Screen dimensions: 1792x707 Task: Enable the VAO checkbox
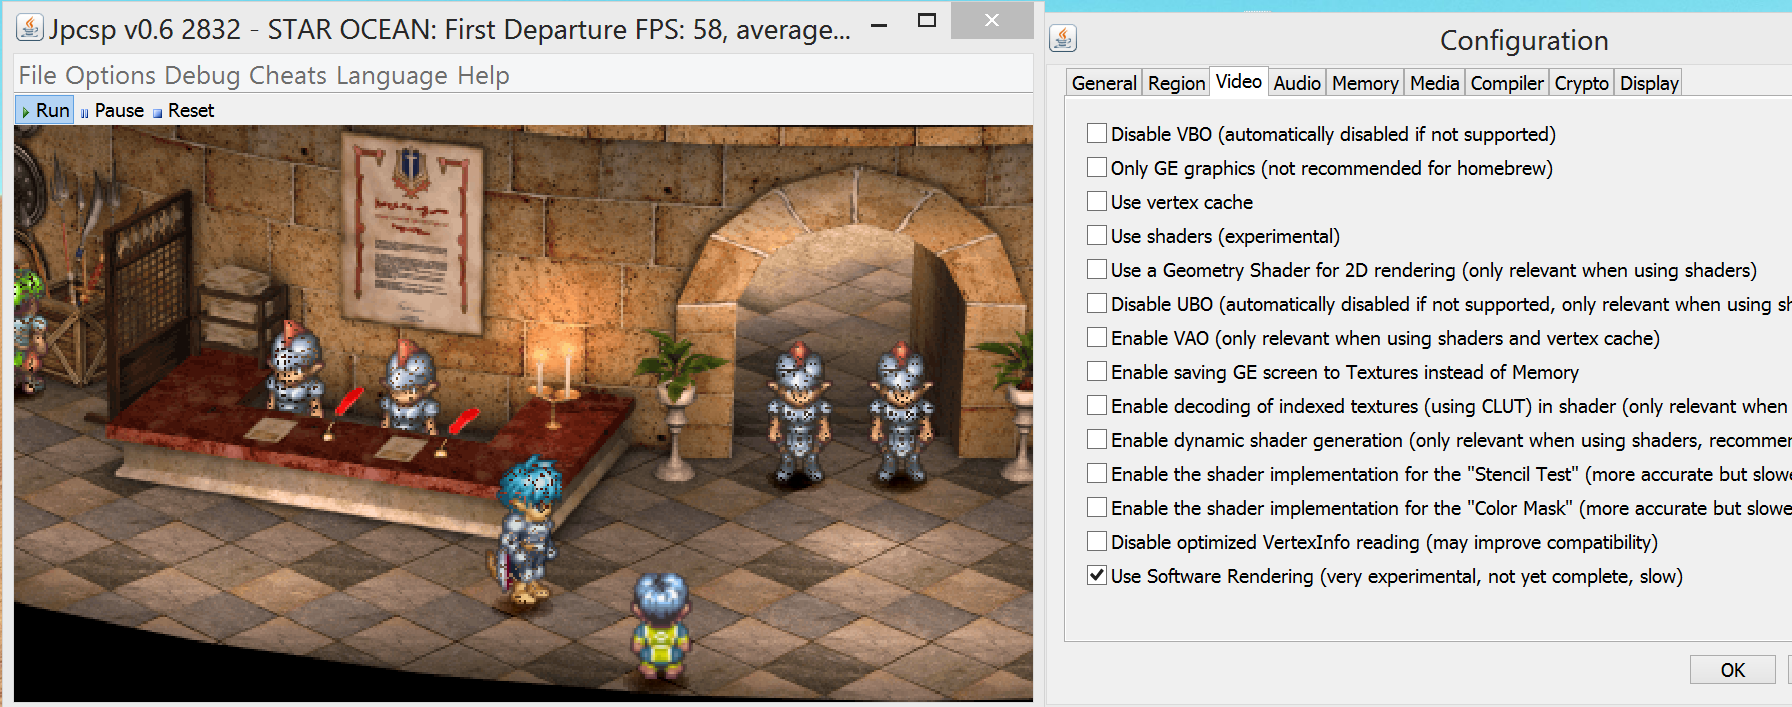tap(1097, 337)
